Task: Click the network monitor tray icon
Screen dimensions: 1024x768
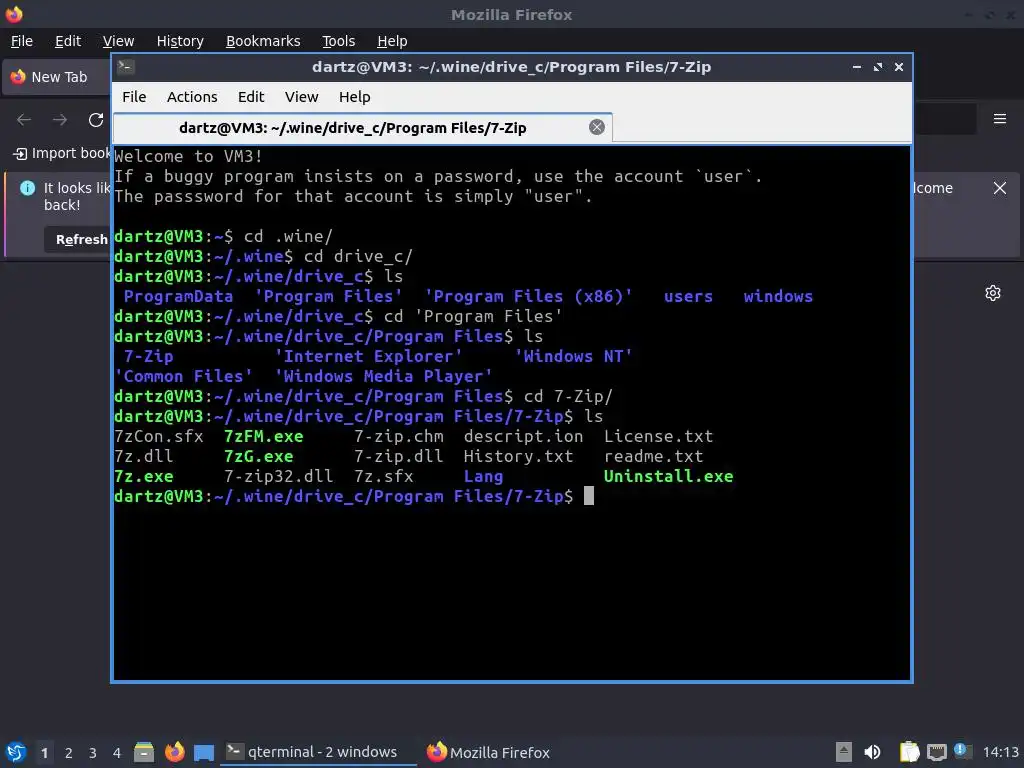Action: tap(936, 752)
